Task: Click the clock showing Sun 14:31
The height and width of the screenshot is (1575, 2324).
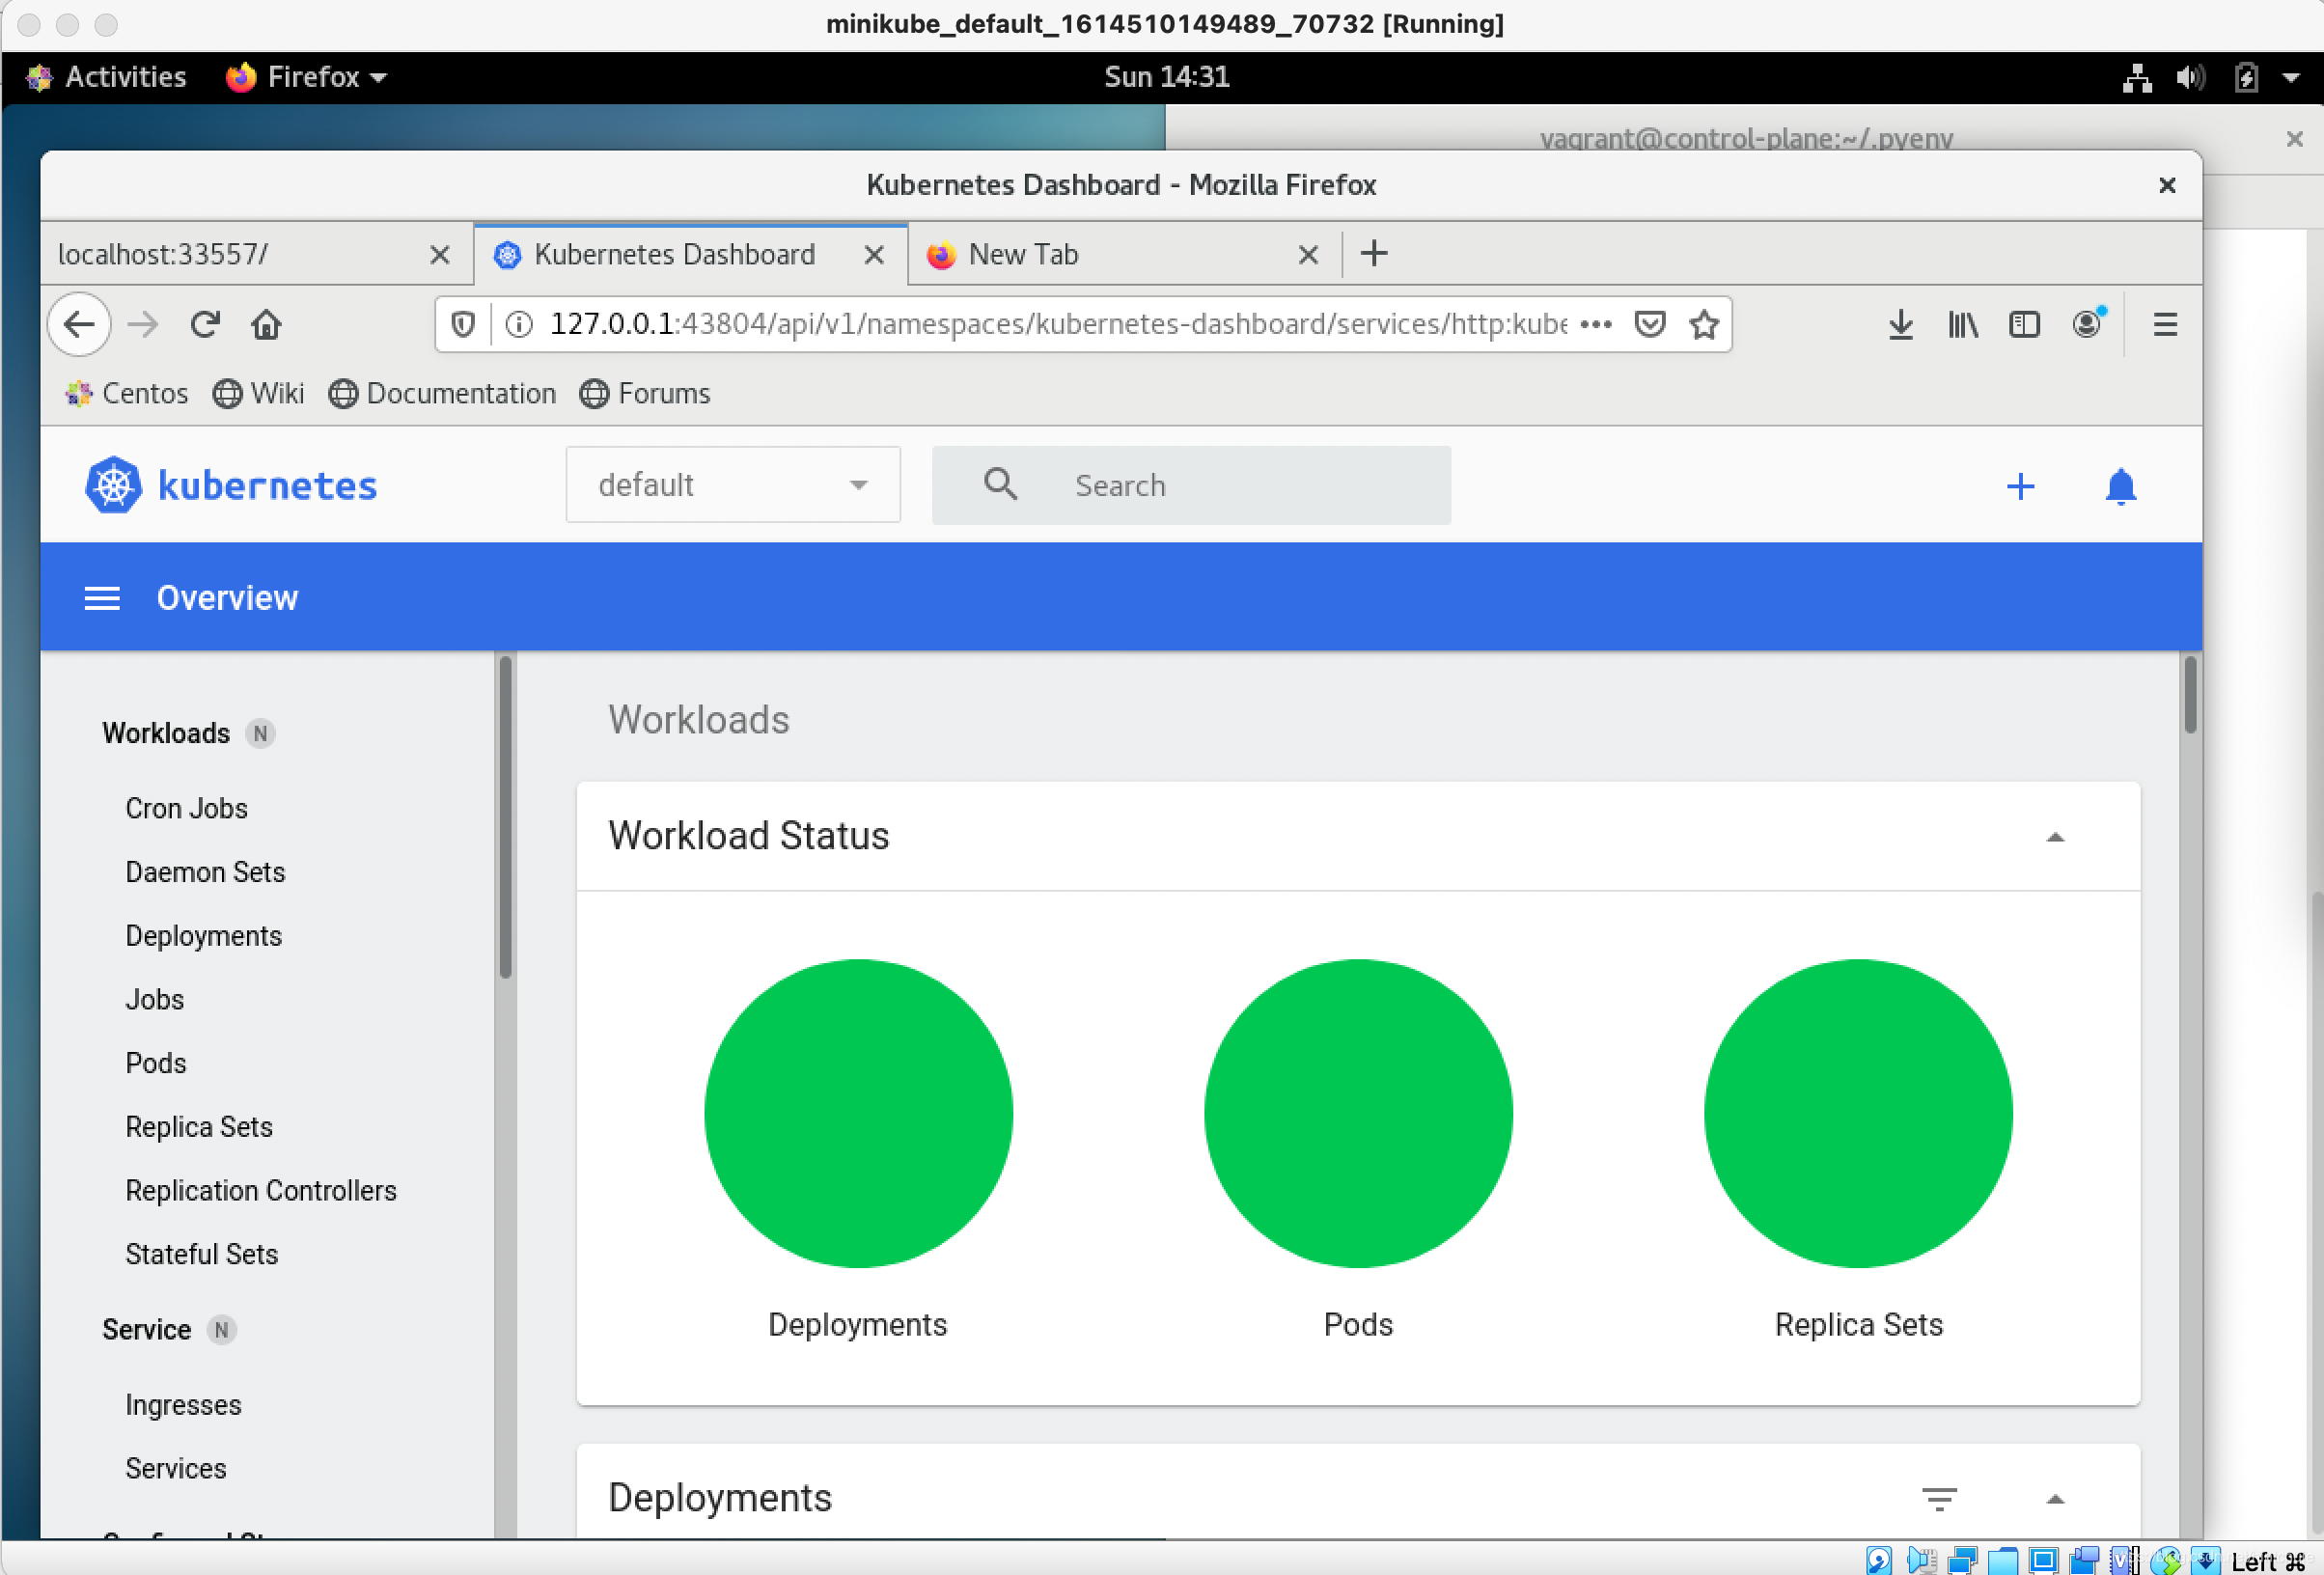Action: (x=1166, y=77)
